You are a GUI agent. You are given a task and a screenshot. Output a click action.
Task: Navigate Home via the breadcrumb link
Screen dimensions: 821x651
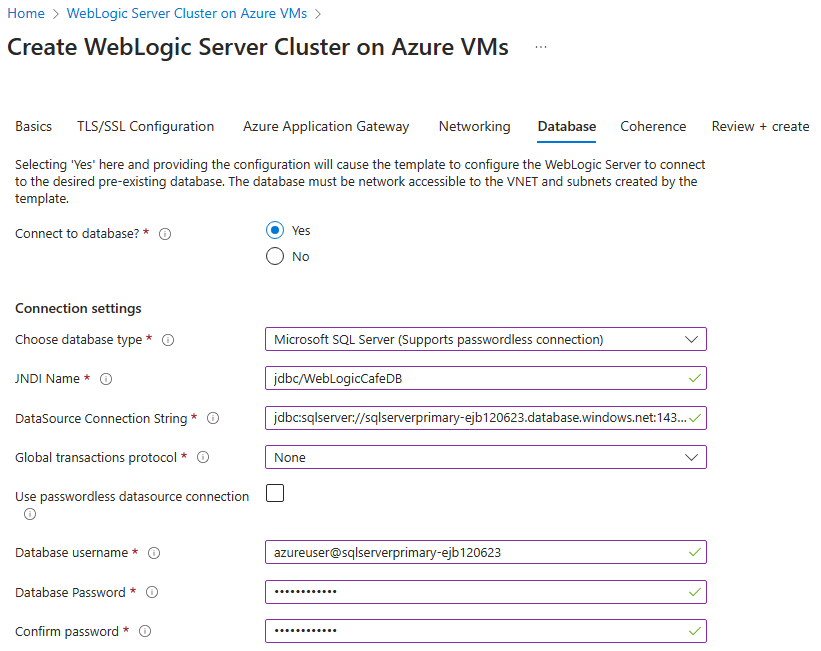coord(25,13)
